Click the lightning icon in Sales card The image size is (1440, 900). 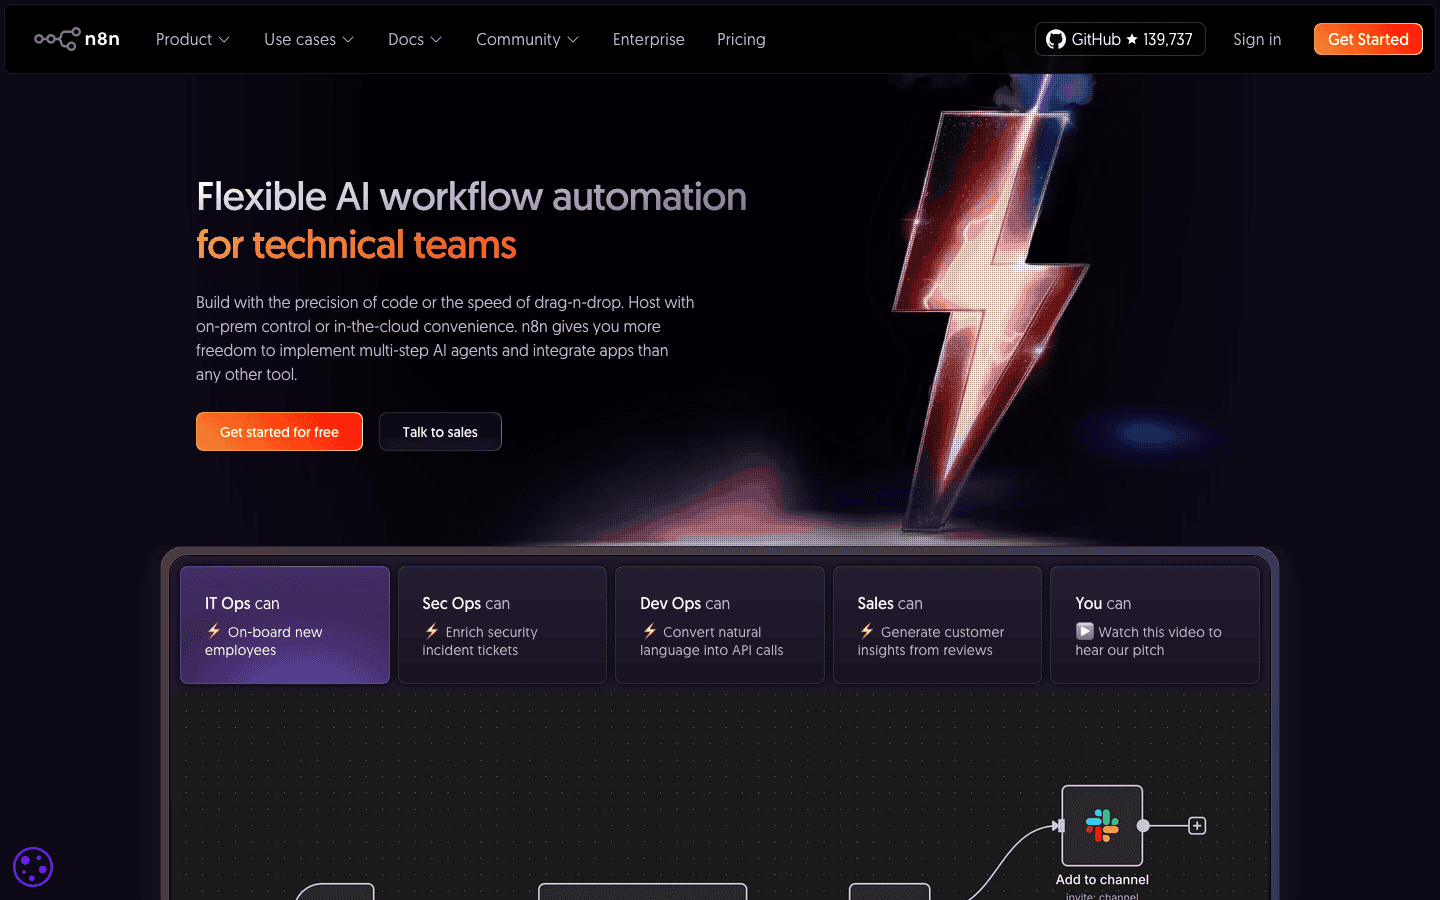(x=867, y=631)
